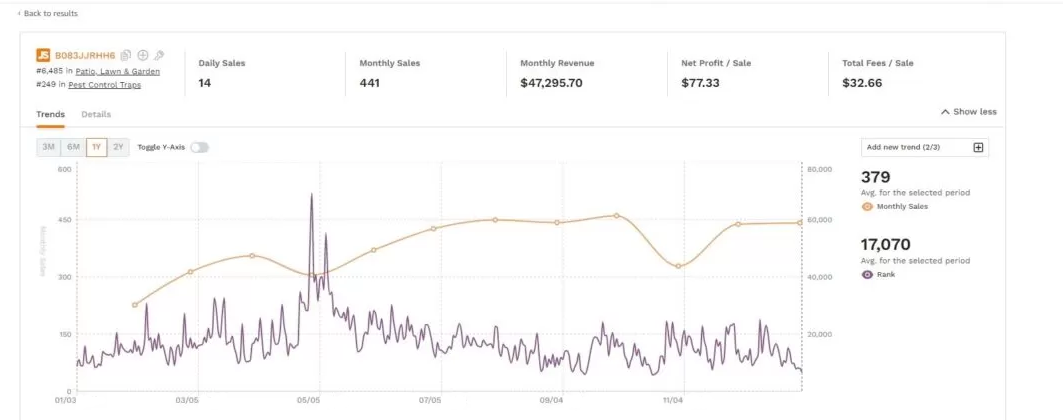Hide the Monthly Sales trend line
The image size is (1063, 420).
coord(867,207)
